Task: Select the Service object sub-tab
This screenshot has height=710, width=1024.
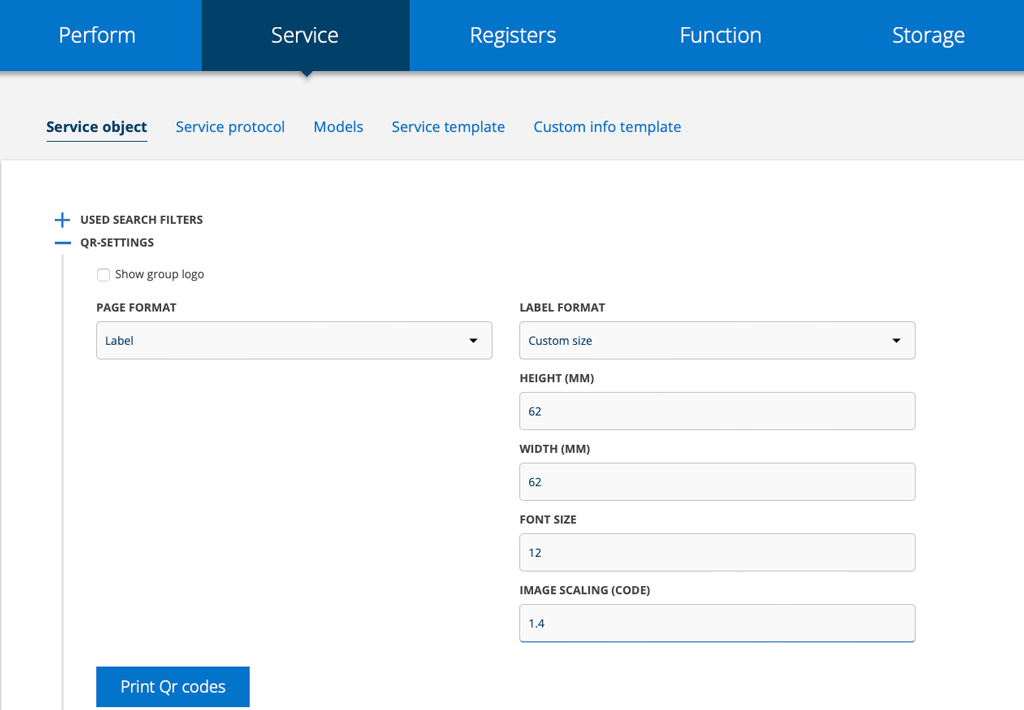Action: click(x=97, y=127)
